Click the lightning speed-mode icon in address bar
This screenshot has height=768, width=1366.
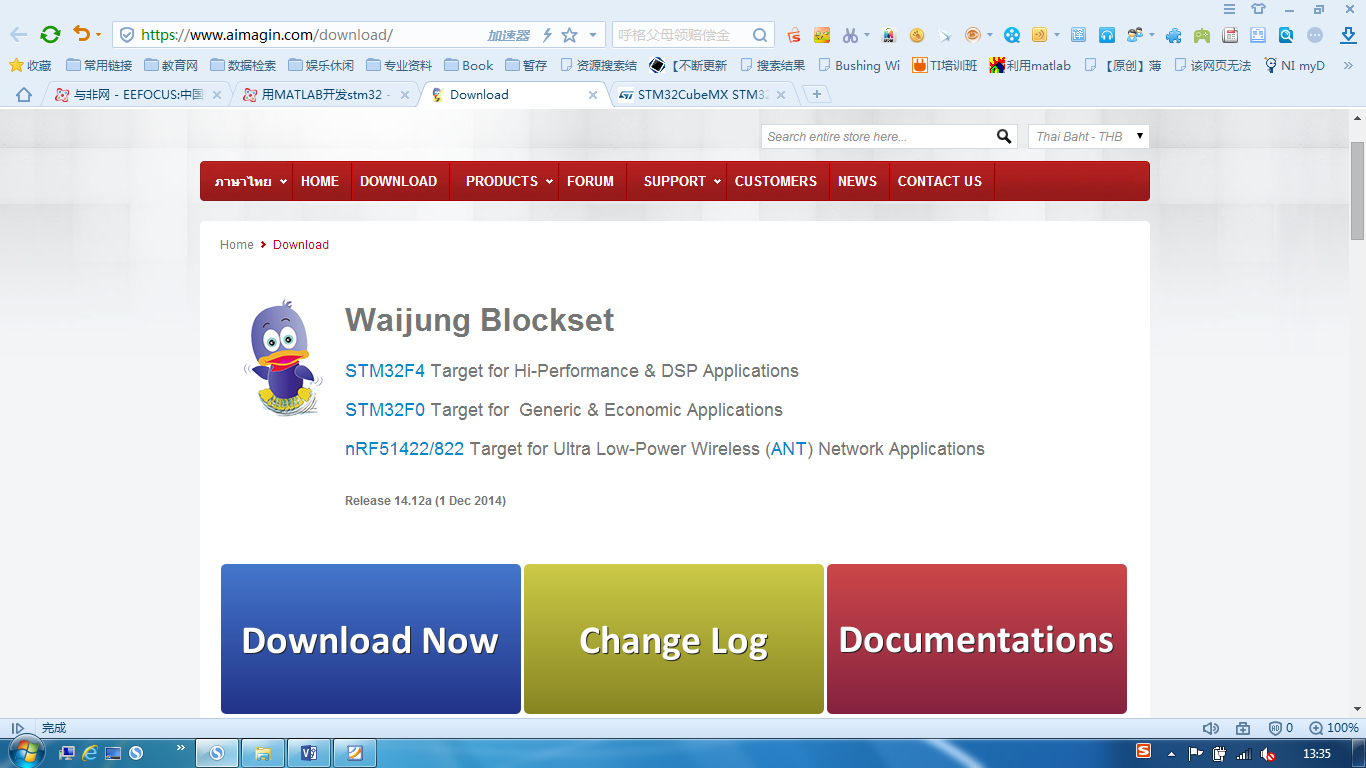coord(547,35)
